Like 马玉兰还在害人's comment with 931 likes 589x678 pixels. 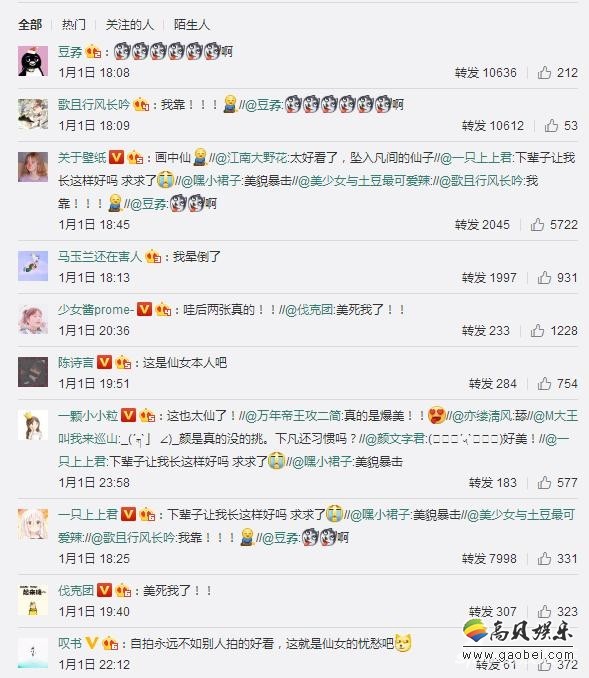[544, 278]
